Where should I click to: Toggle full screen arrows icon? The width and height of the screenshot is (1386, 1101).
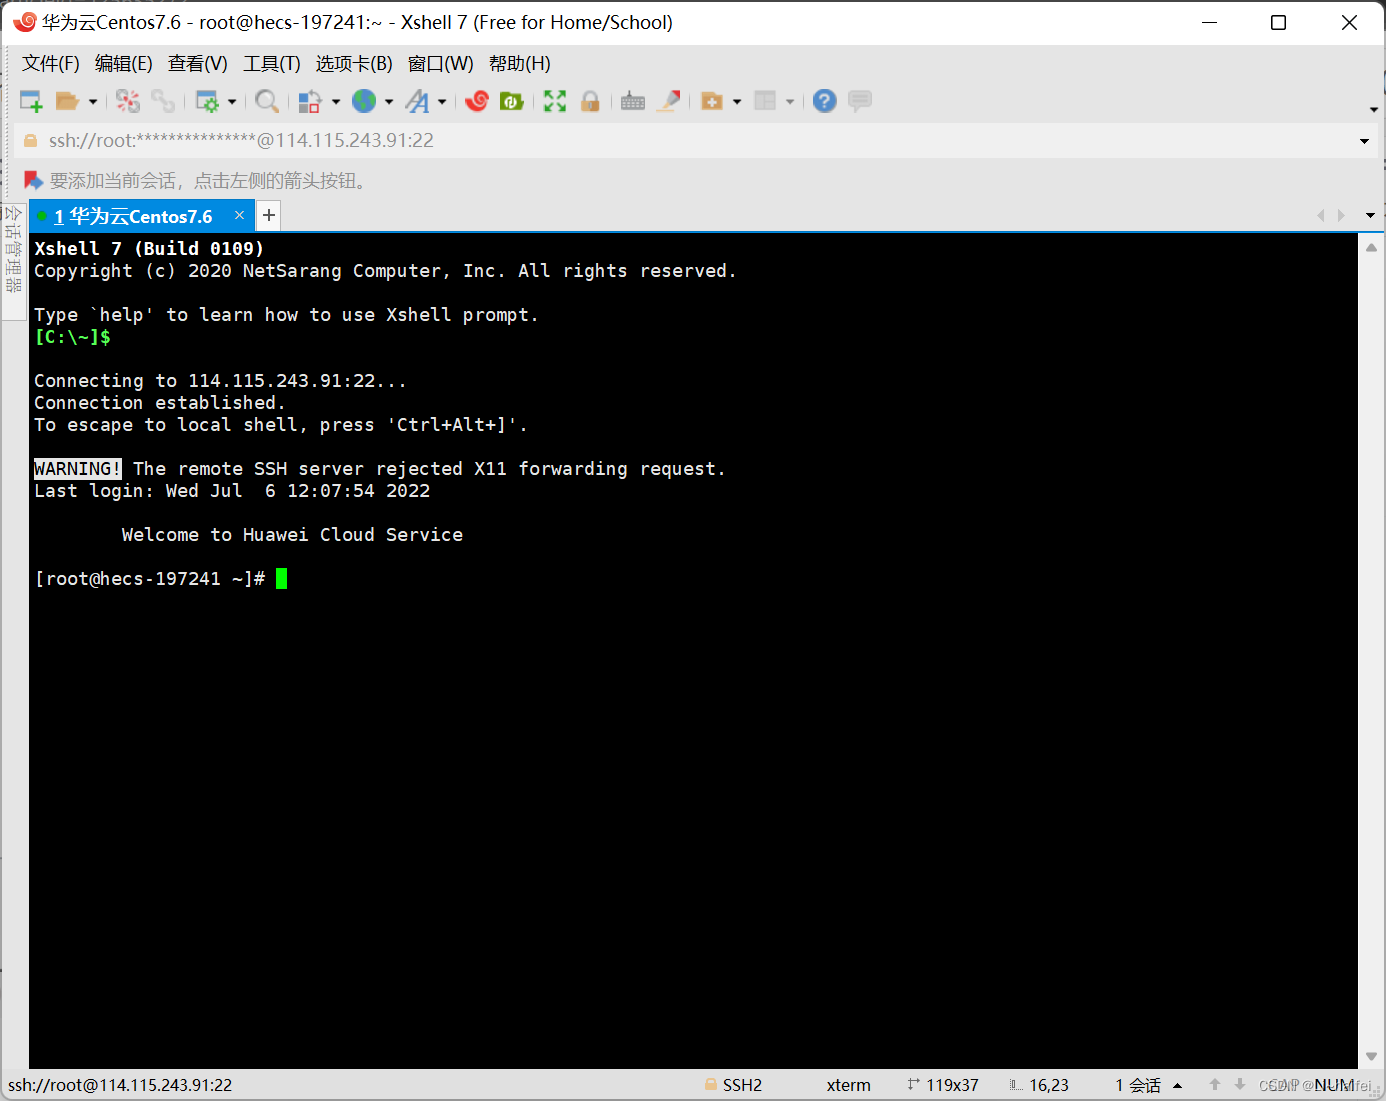point(555,101)
